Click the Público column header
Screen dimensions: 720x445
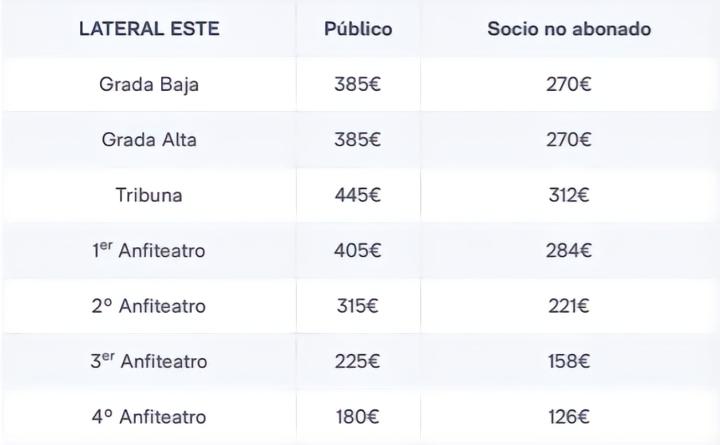tap(358, 29)
